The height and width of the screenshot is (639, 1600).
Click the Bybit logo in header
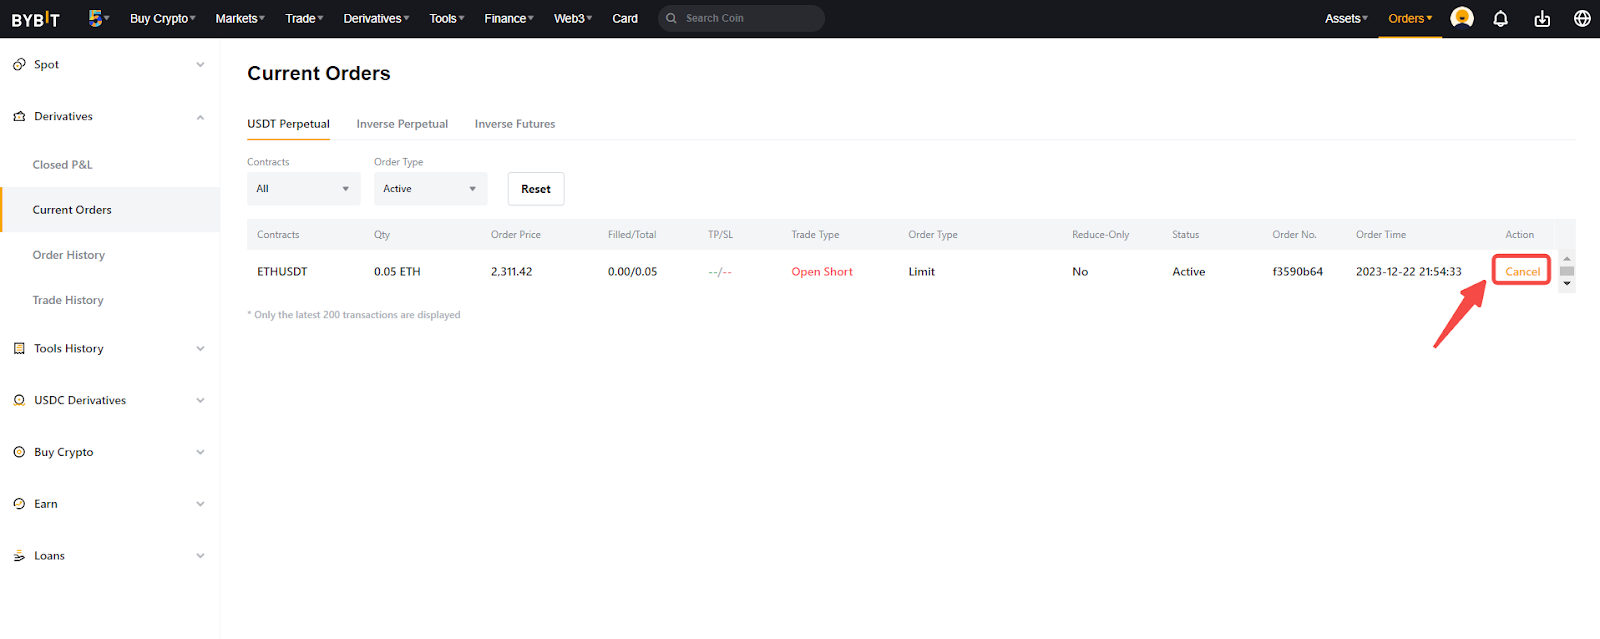(x=35, y=19)
